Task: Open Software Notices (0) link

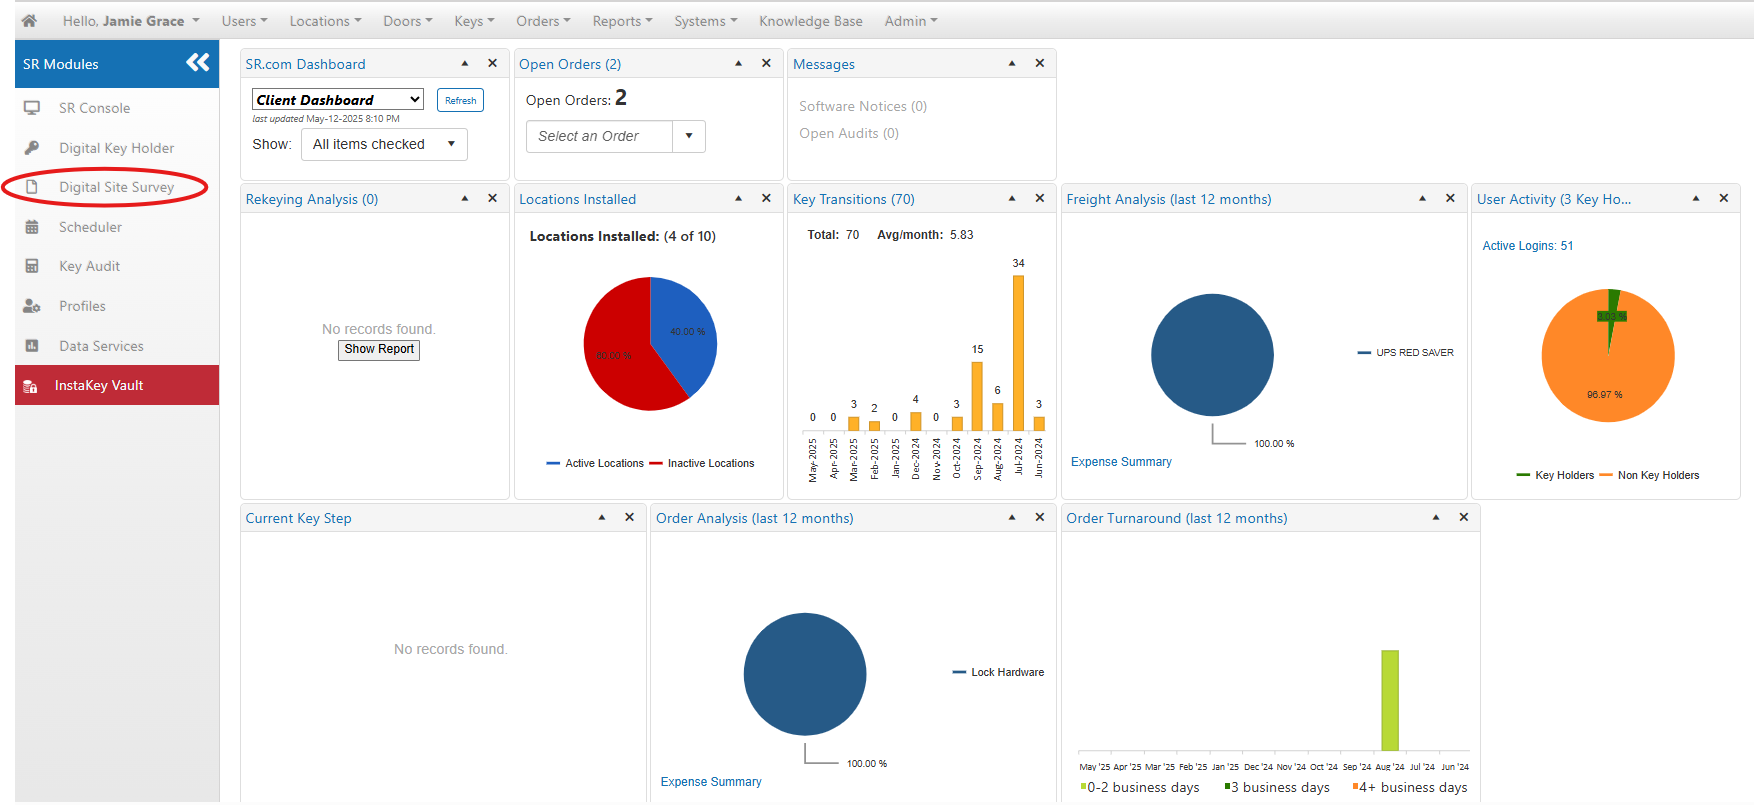Action: 863,106
